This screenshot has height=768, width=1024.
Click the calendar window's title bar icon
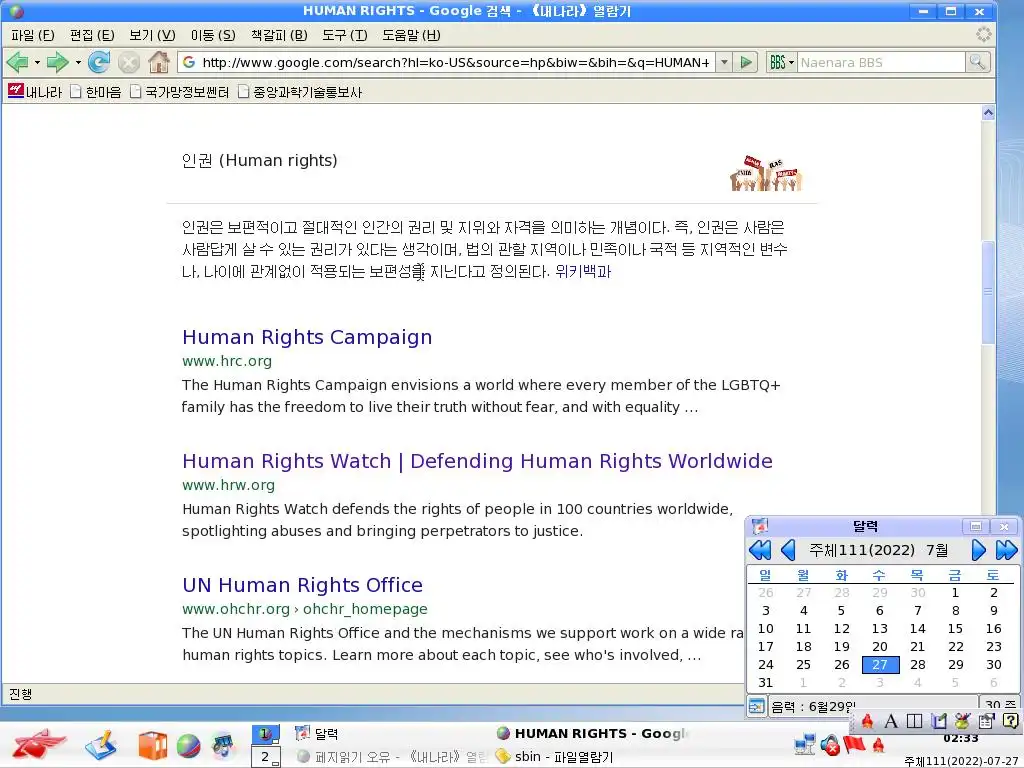coord(760,526)
